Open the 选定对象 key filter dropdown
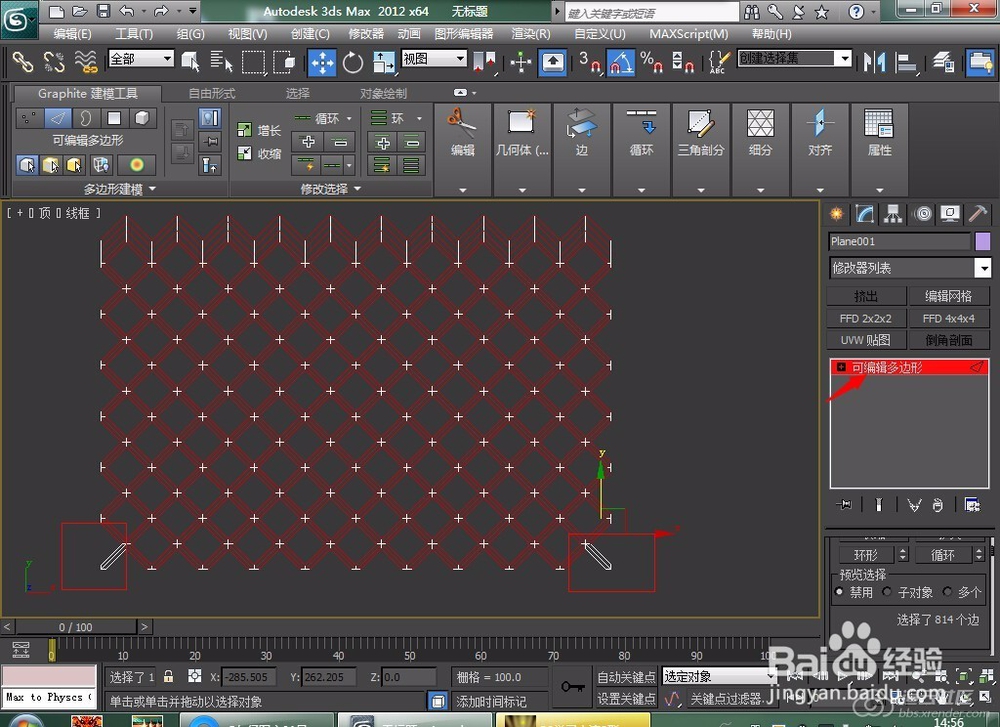1000x727 pixels. point(719,676)
